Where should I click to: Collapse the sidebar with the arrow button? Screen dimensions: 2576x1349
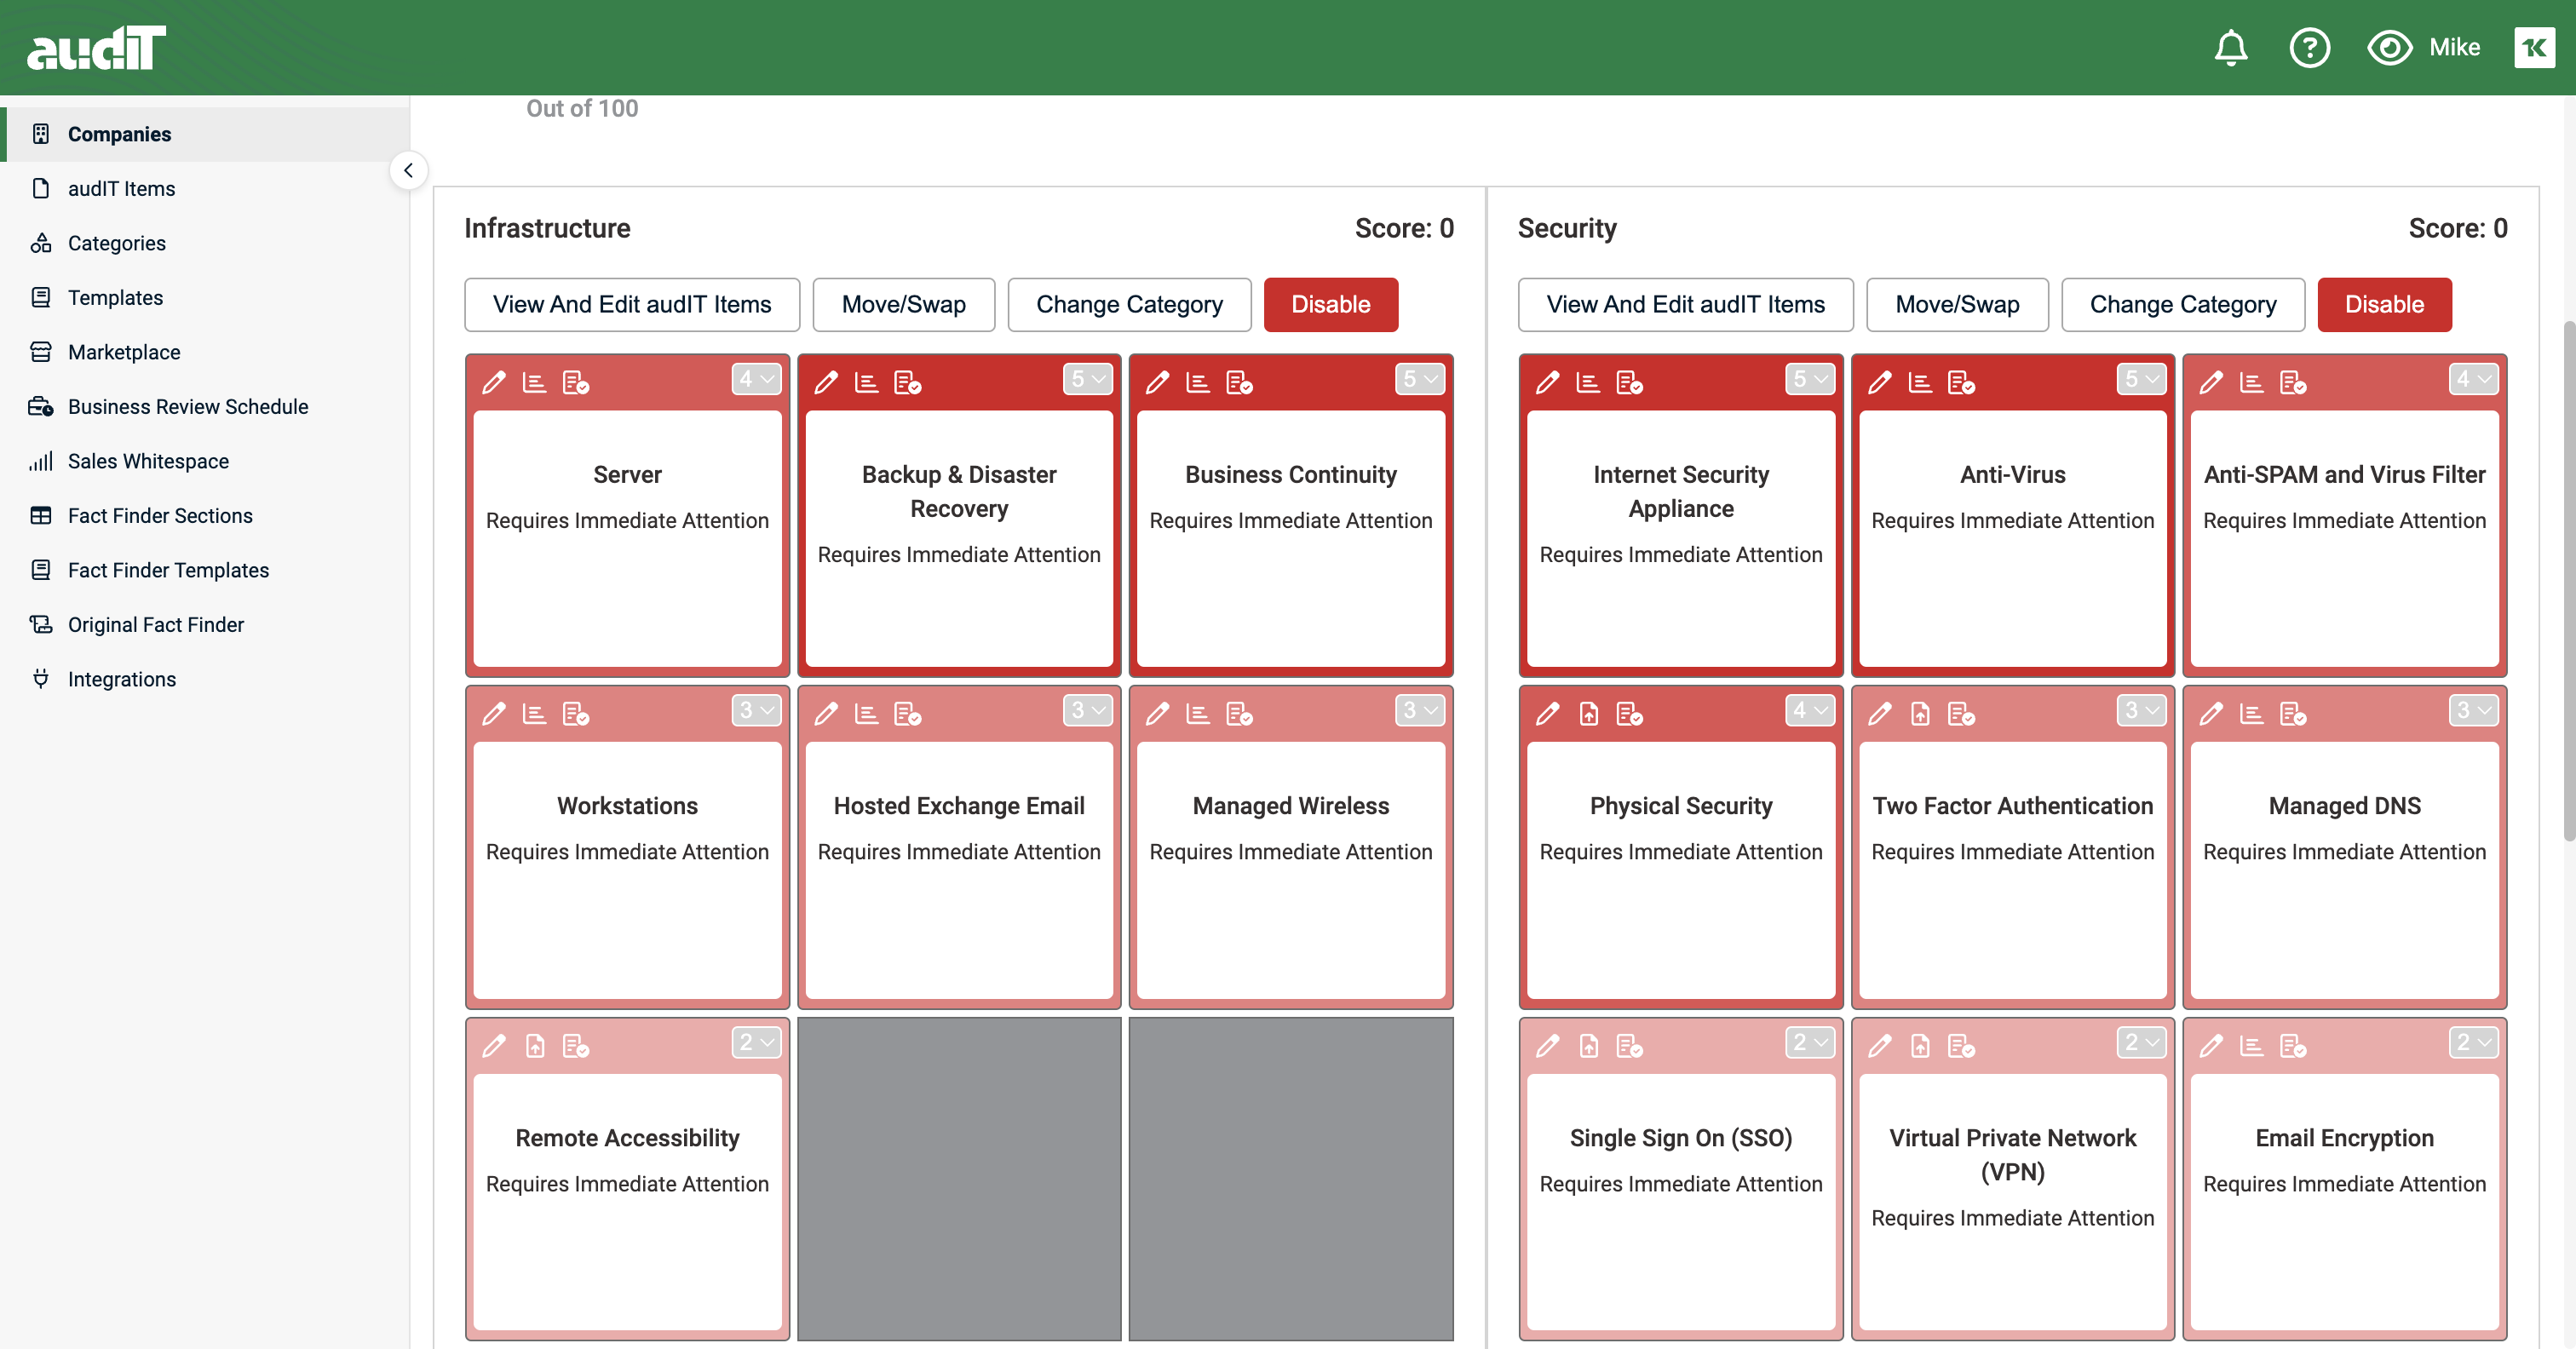tap(408, 170)
